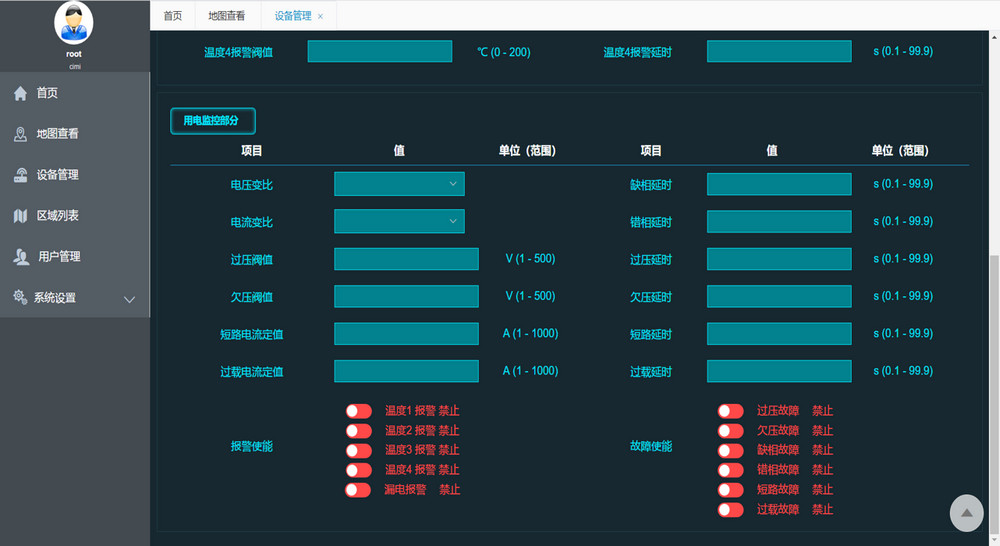
Task: Click the root user avatar
Action: 74,24
